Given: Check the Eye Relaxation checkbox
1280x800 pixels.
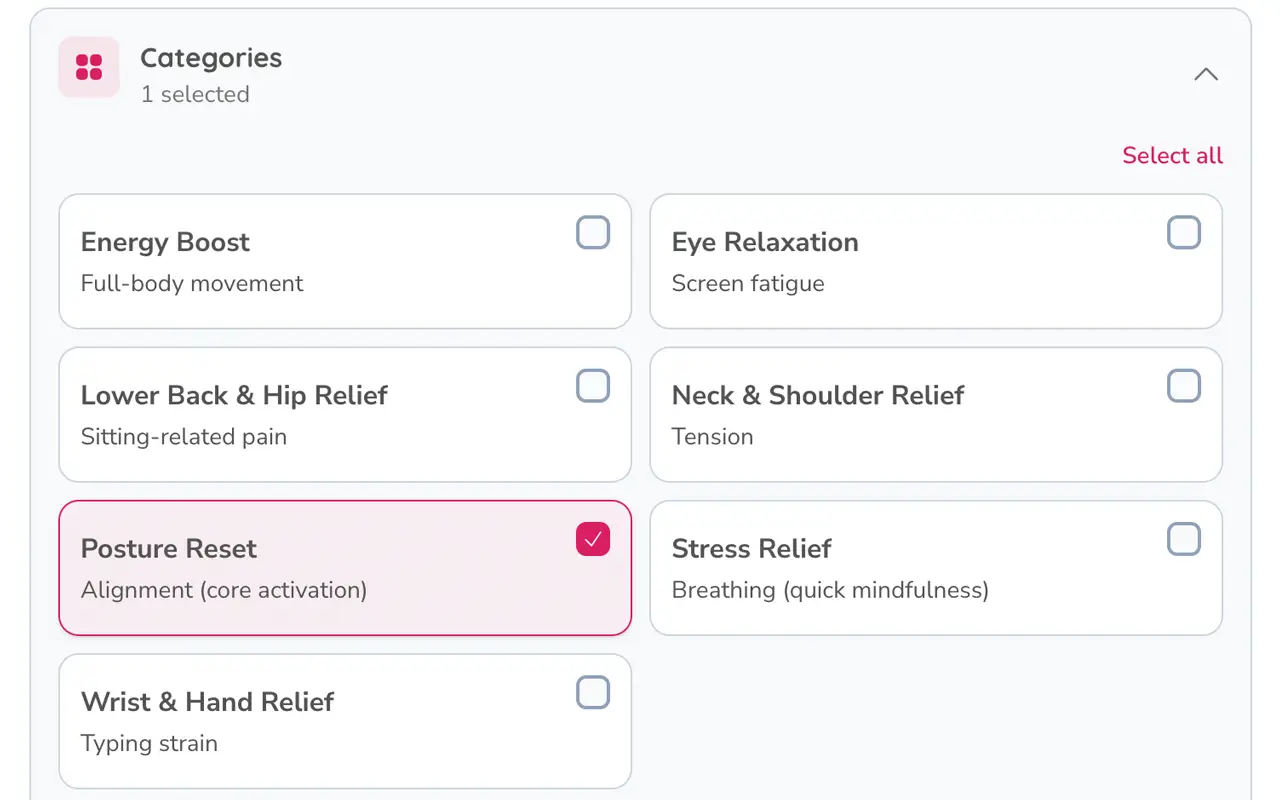Looking at the screenshot, I should 1184,233.
